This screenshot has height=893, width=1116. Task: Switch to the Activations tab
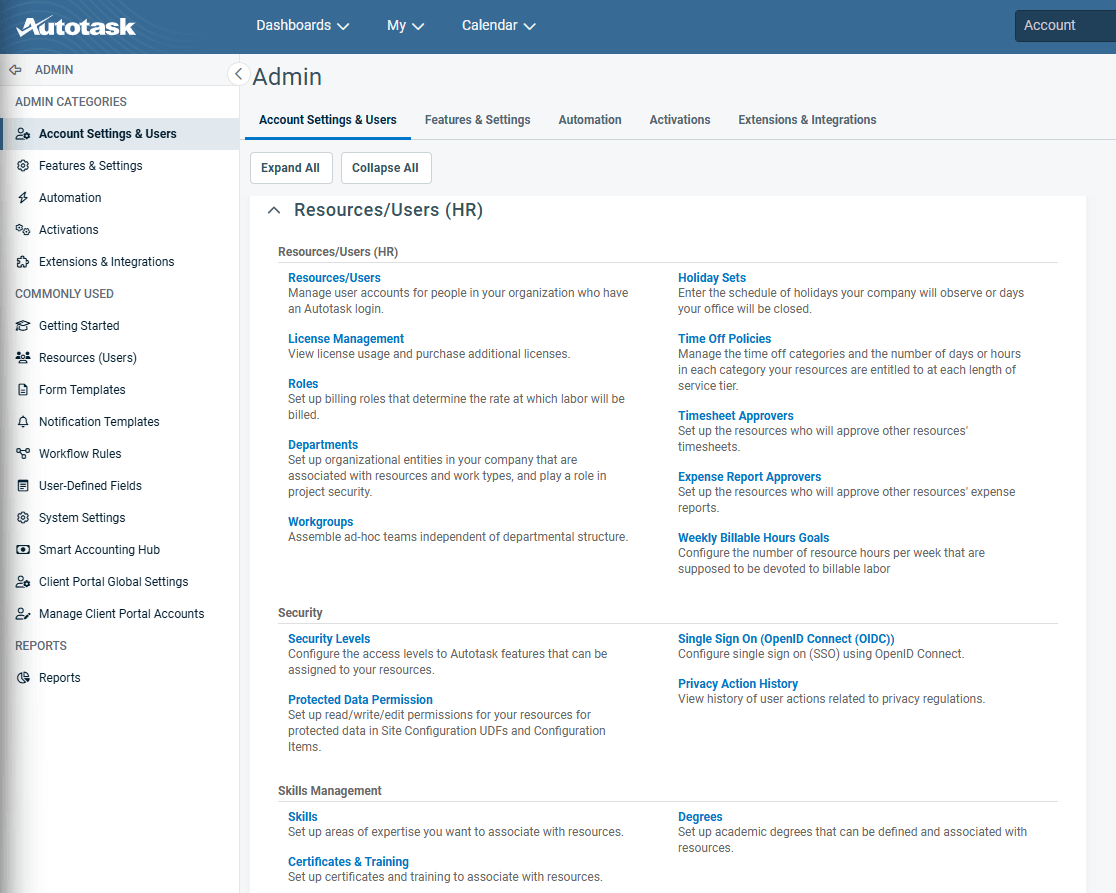[x=680, y=120]
